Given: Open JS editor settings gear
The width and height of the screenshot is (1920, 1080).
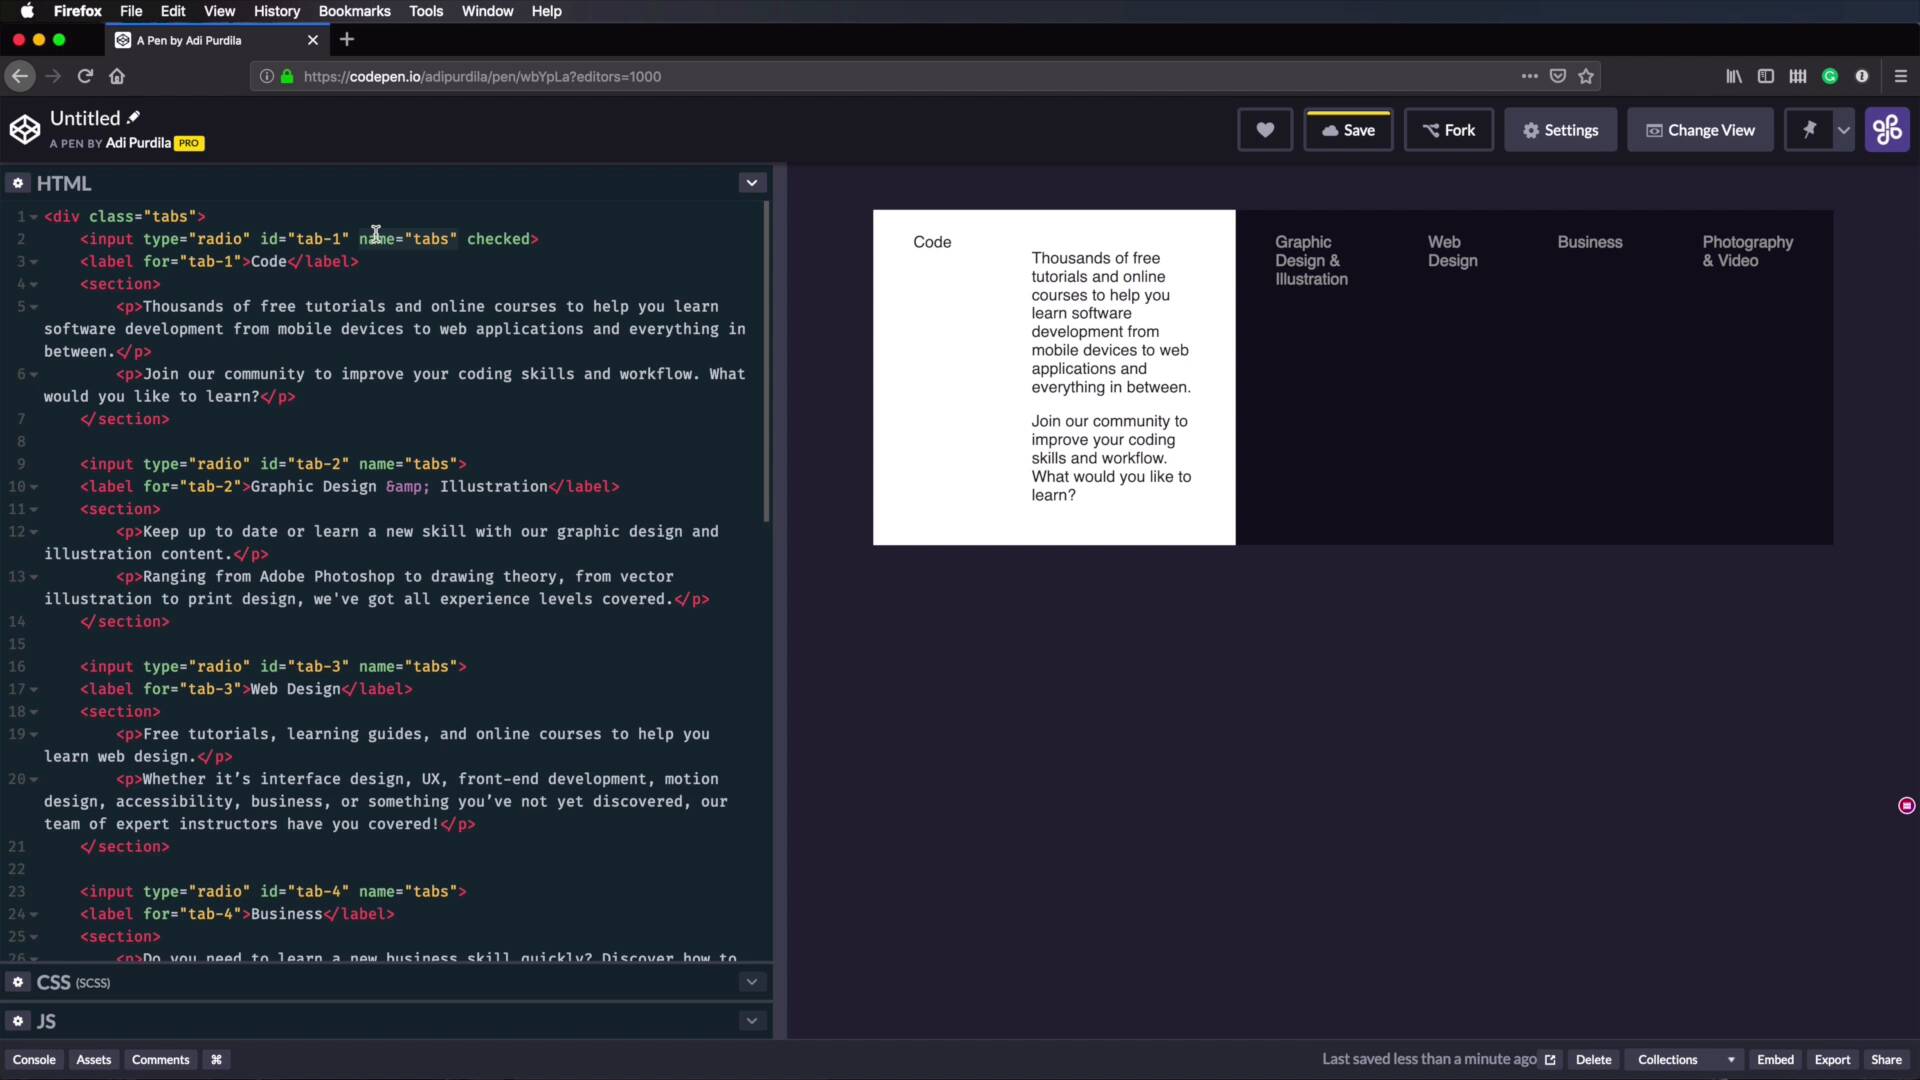Looking at the screenshot, I should pyautogui.click(x=18, y=1021).
